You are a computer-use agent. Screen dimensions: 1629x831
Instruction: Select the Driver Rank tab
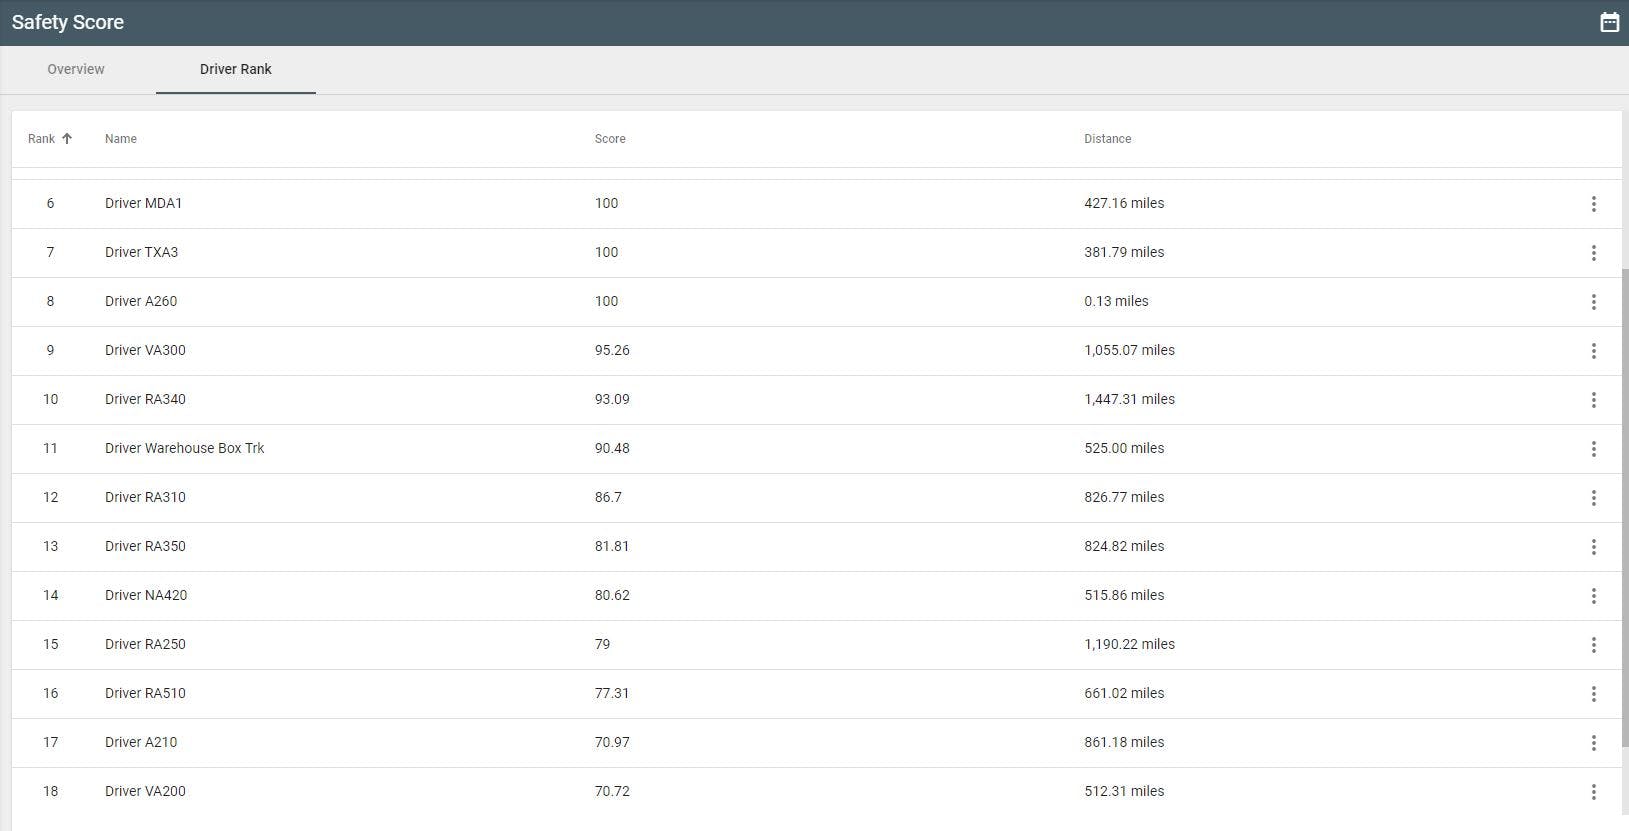pyautogui.click(x=236, y=69)
